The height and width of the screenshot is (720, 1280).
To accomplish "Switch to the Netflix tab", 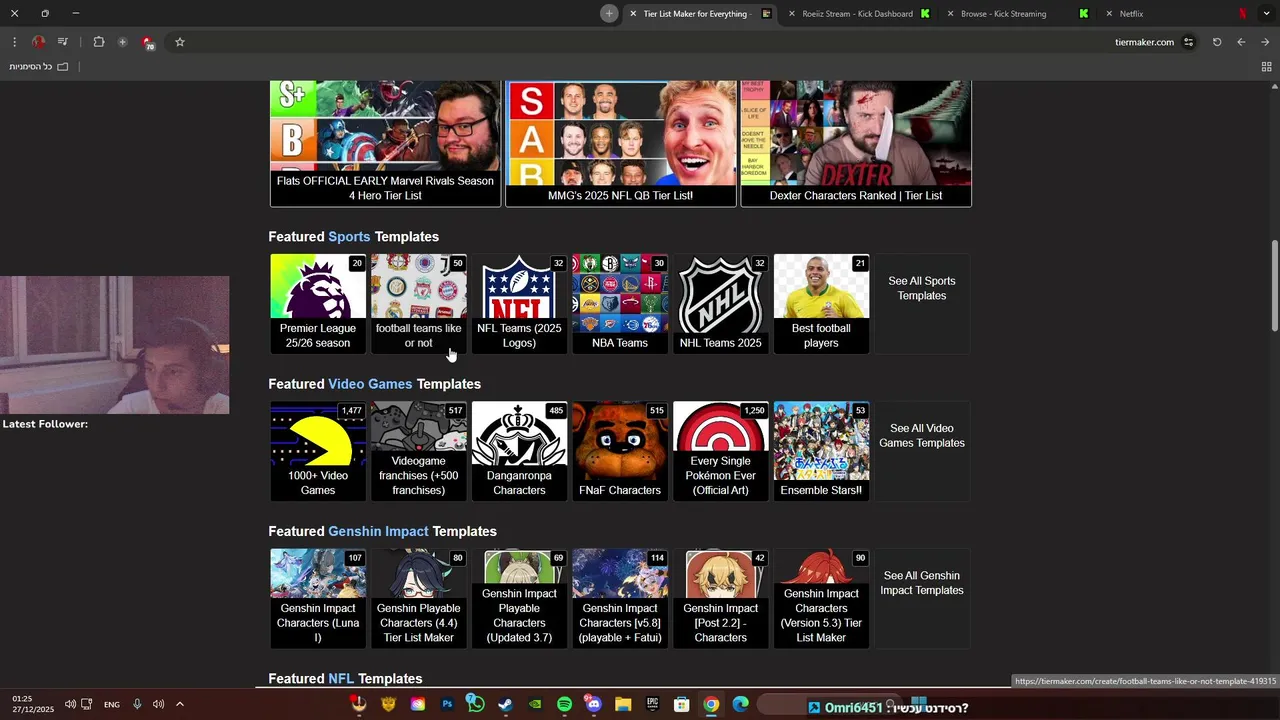I will [1175, 14].
